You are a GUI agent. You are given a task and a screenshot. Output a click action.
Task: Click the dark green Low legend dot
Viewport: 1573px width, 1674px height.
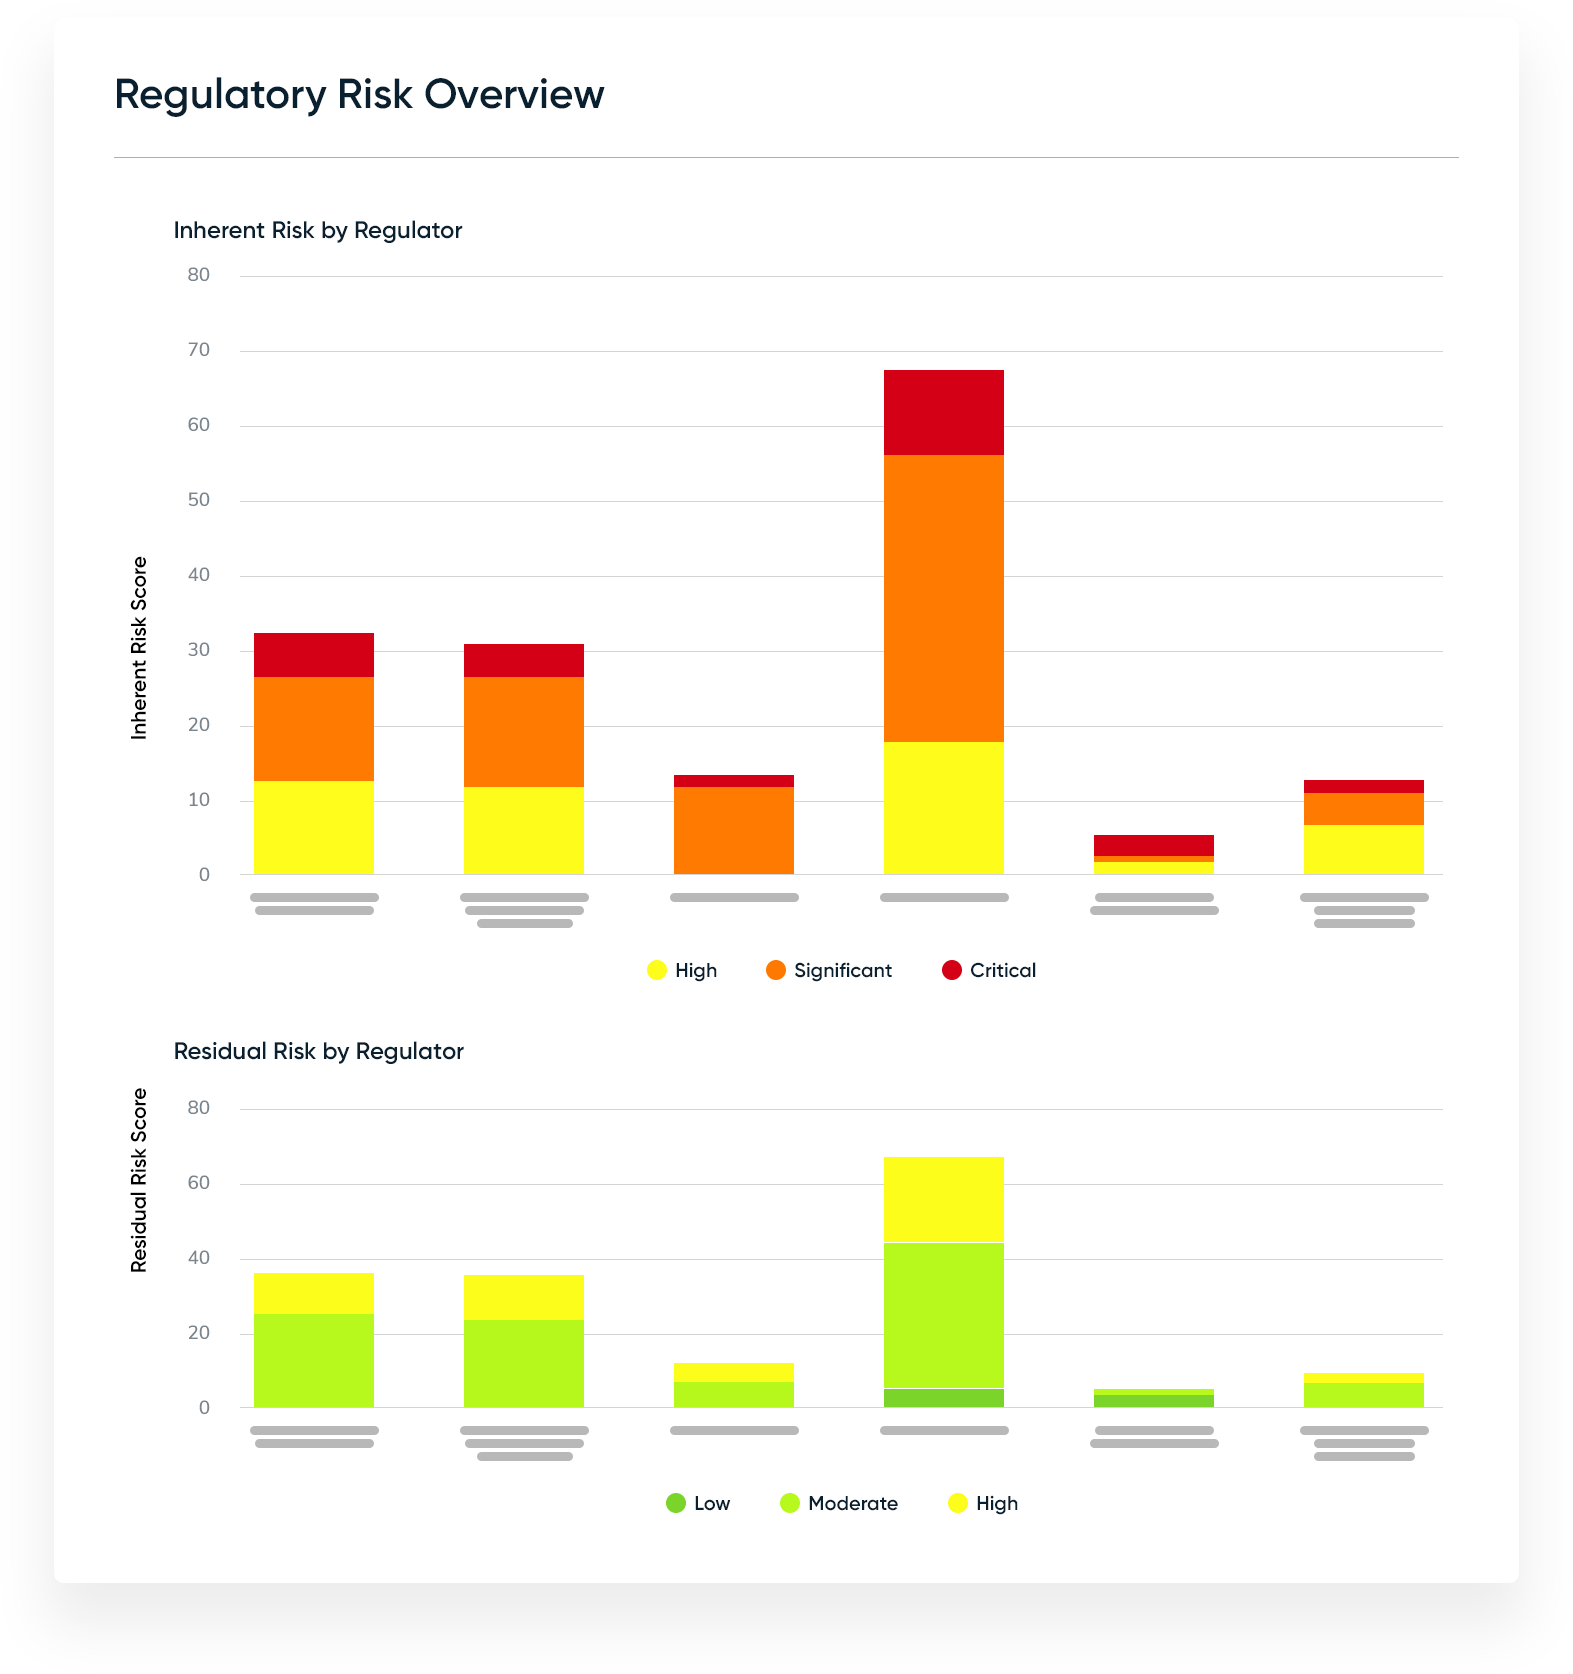pos(676,1503)
